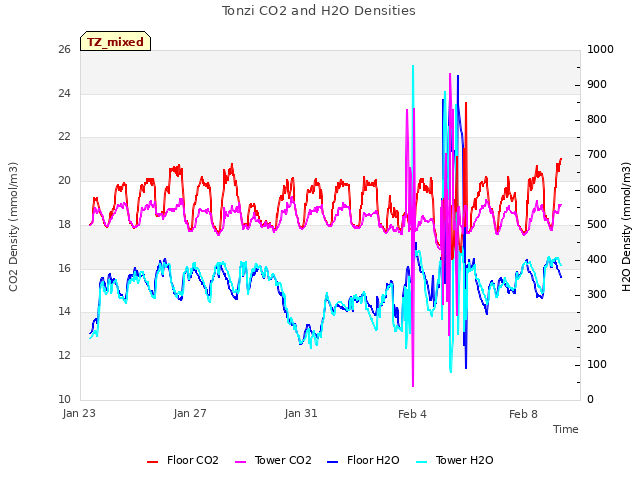Click the chart title Tonzi CO2 and H2O Densities
This screenshot has width=640, height=480.
click(x=319, y=11)
